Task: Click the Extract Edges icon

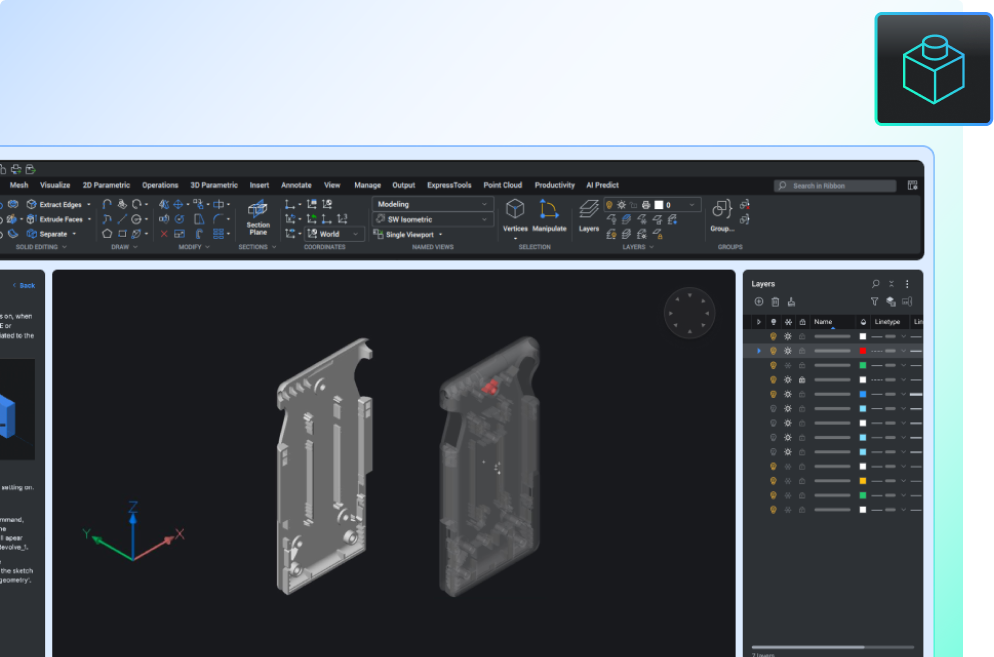Action: pyautogui.click(x=31, y=204)
